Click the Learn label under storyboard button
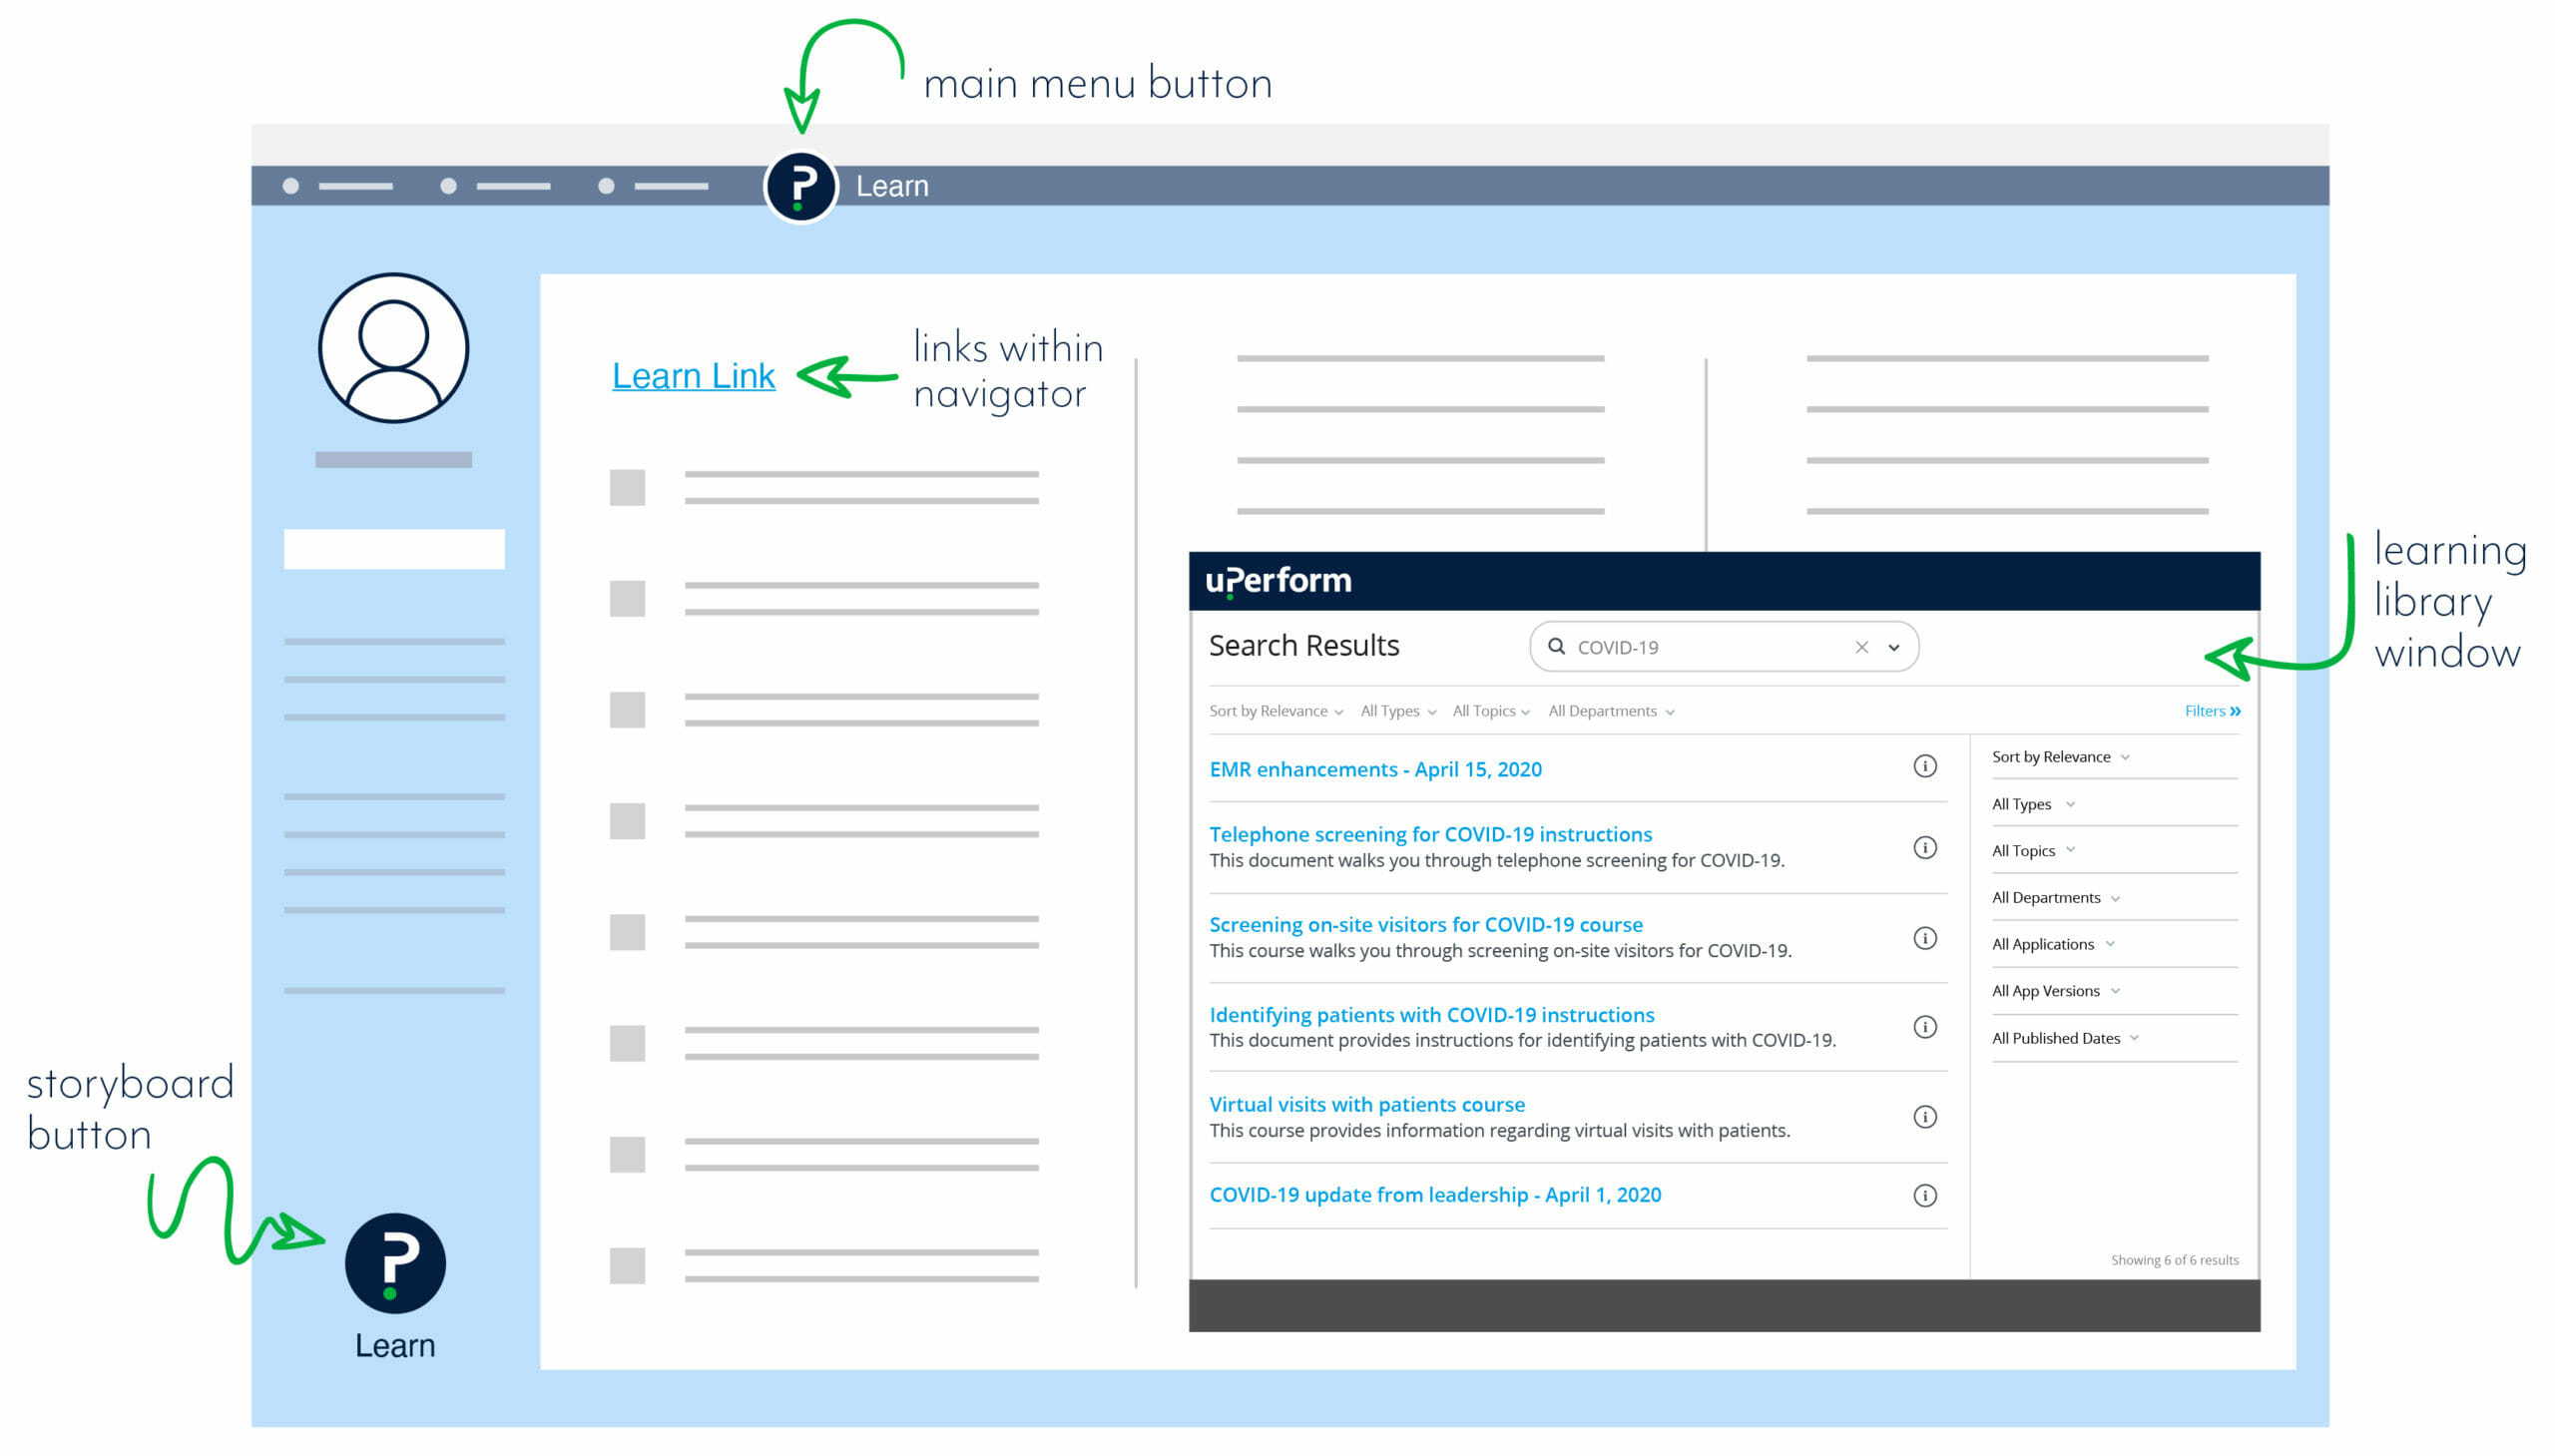The image size is (2555, 1456). pyautogui.click(x=395, y=1345)
